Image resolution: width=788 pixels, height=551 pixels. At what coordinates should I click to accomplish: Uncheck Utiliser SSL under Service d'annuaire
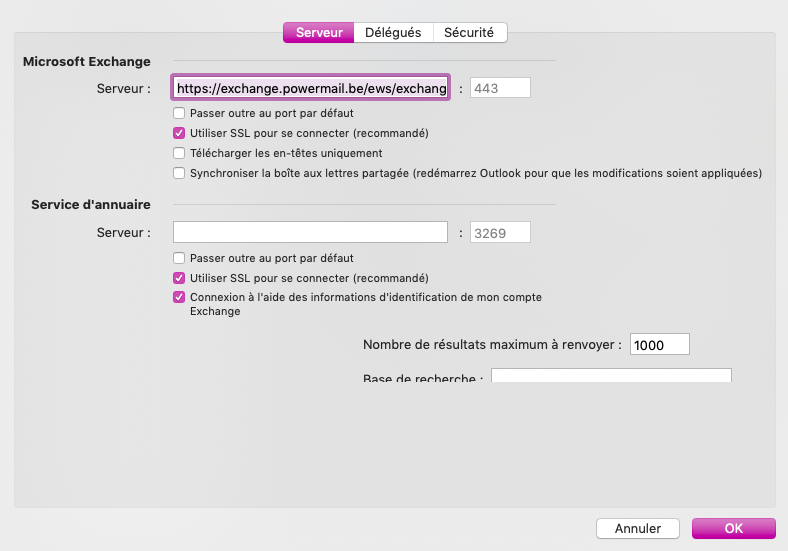coord(179,278)
